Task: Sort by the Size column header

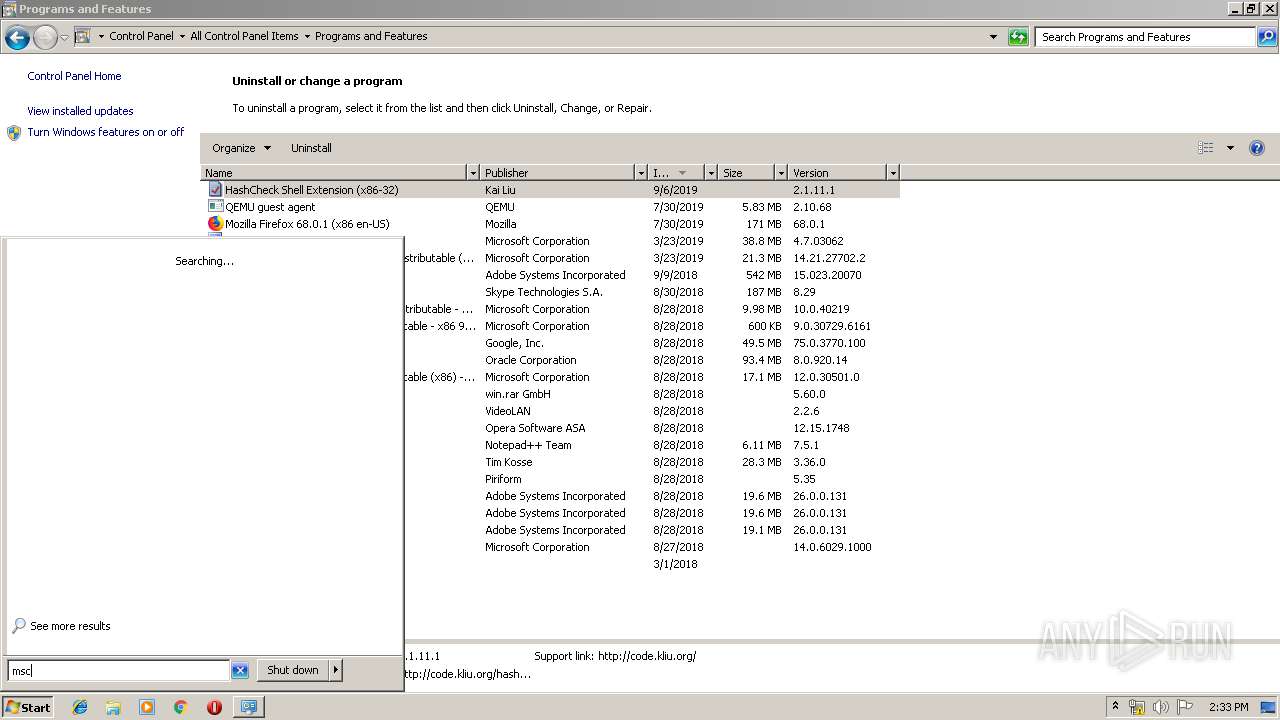Action: (746, 173)
